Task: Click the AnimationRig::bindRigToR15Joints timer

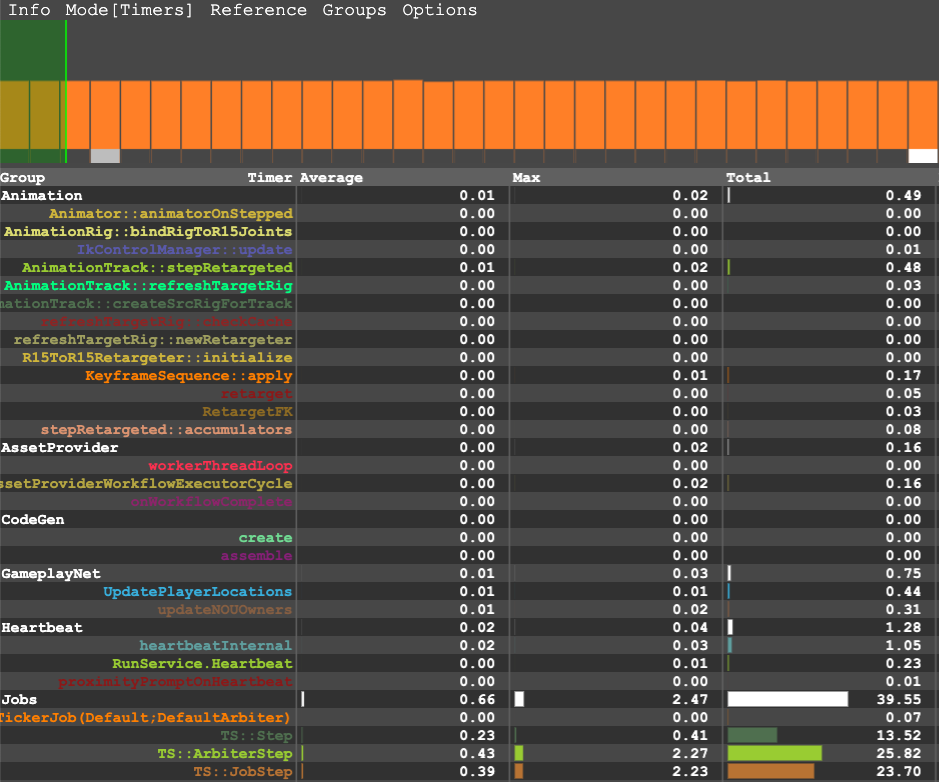Action: pyautogui.click(x=148, y=232)
